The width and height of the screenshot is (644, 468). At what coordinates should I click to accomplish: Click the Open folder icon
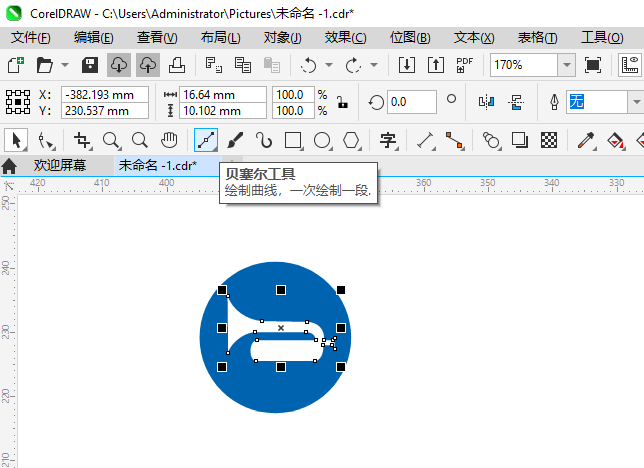(44, 65)
